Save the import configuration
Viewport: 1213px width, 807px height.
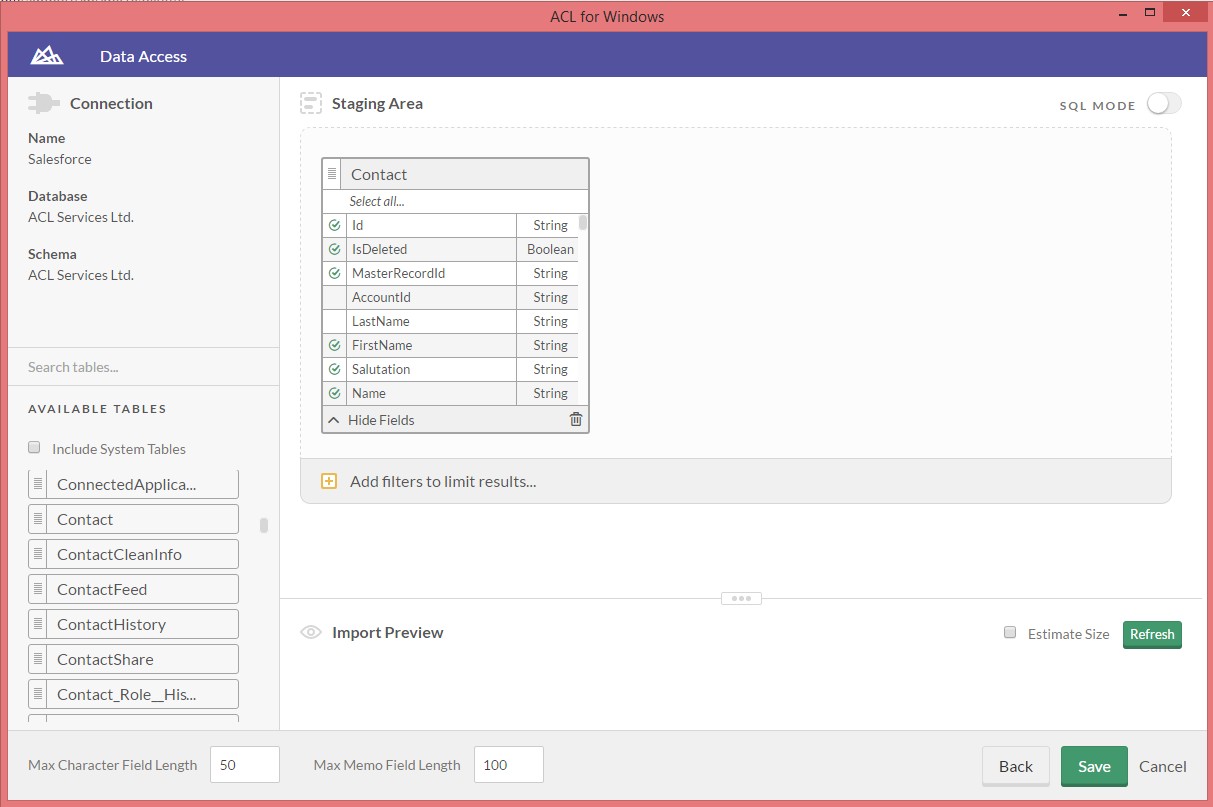click(x=1093, y=766)
